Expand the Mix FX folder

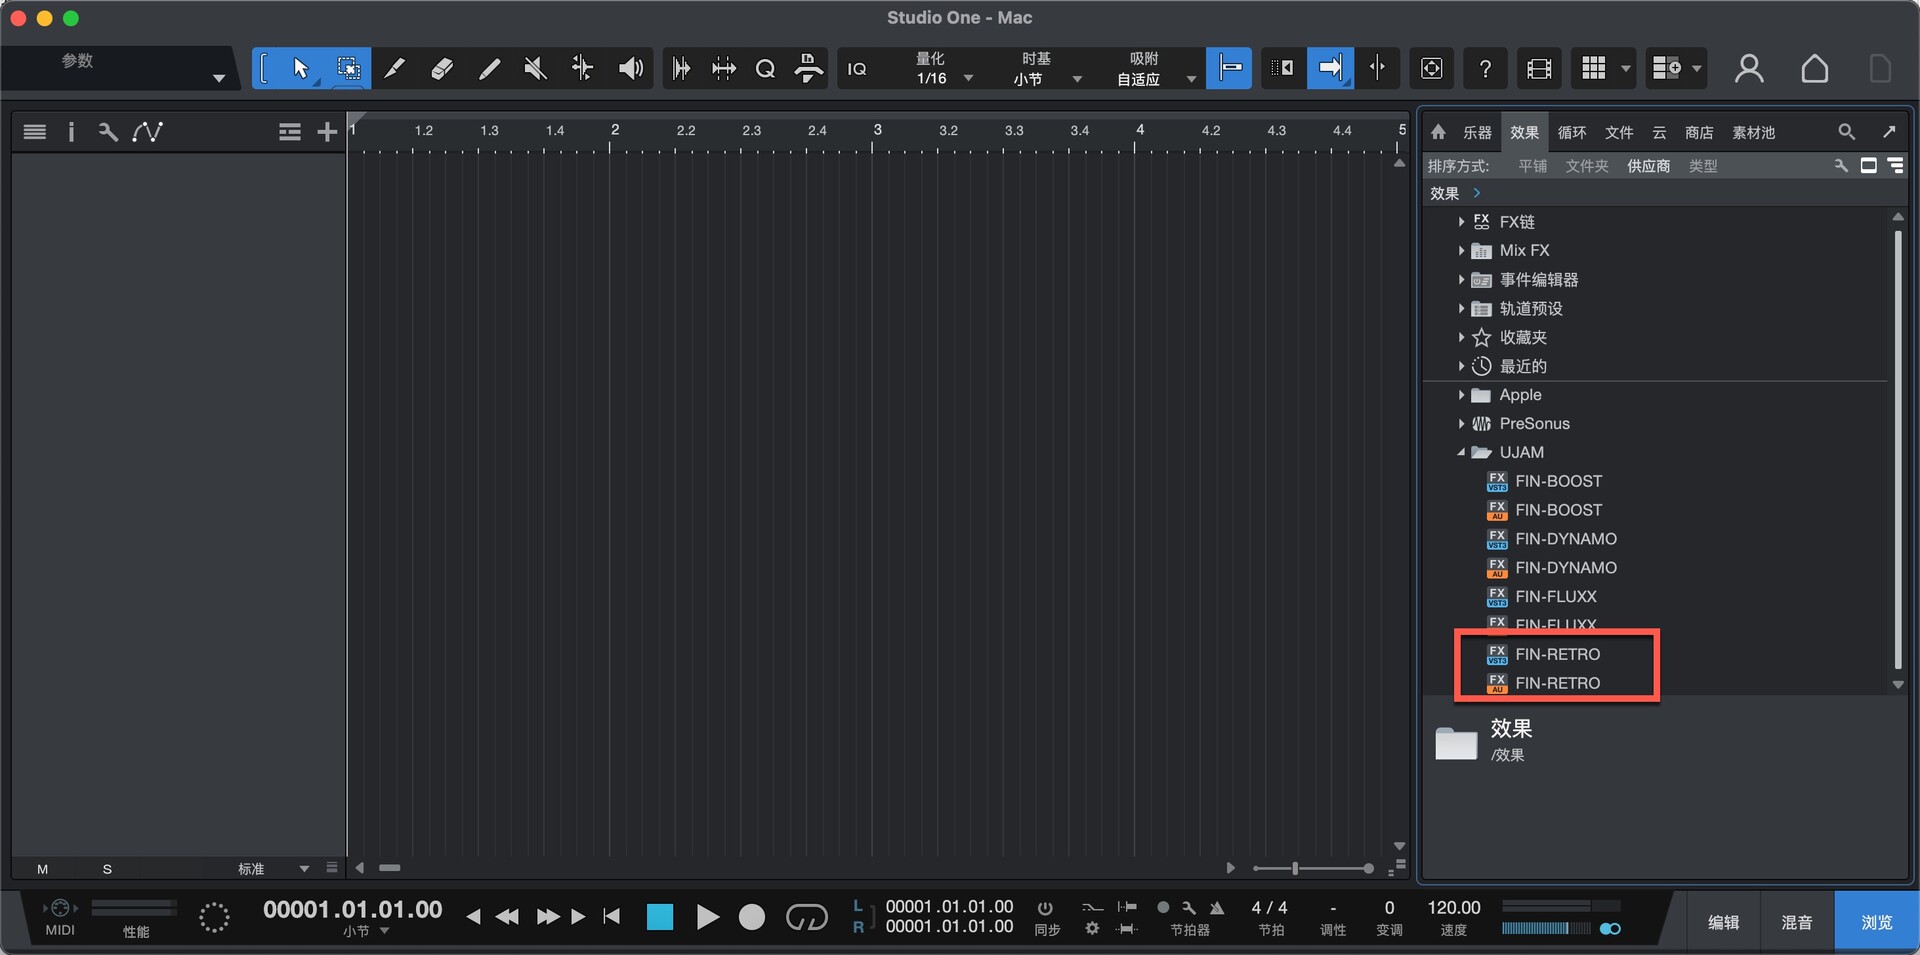coord(1461,251)
